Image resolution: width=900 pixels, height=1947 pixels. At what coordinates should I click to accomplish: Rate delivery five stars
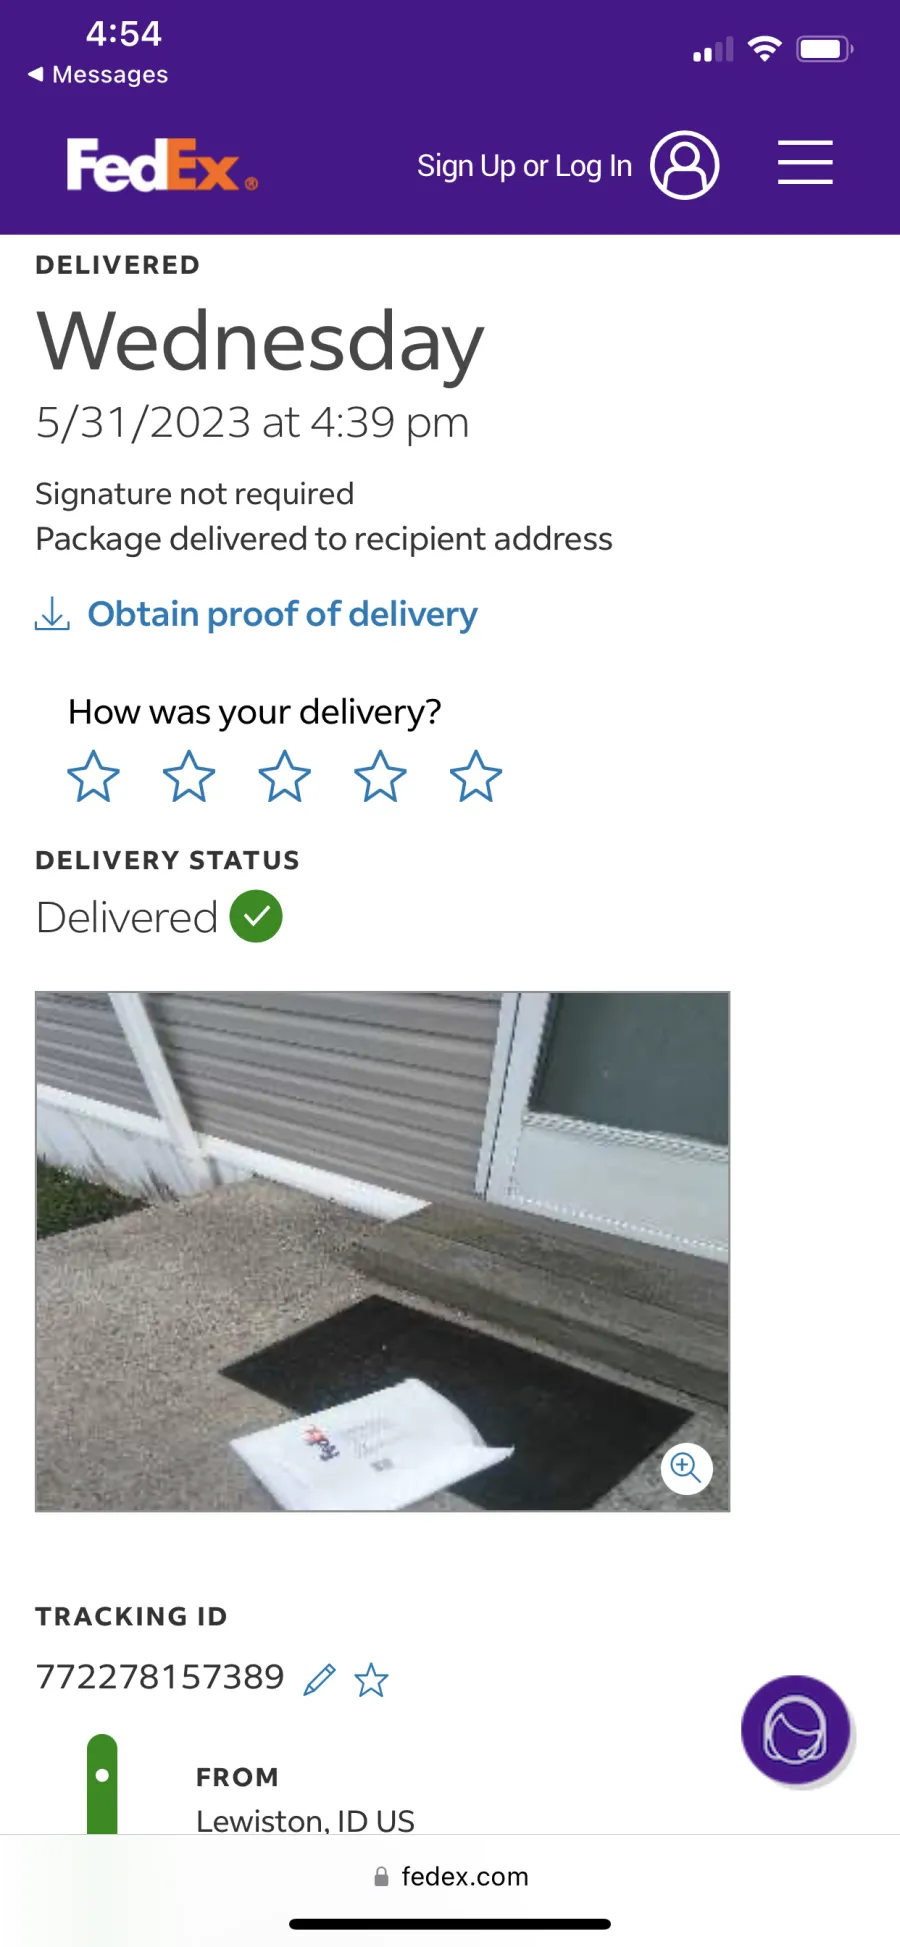click(x=476, y=776)
